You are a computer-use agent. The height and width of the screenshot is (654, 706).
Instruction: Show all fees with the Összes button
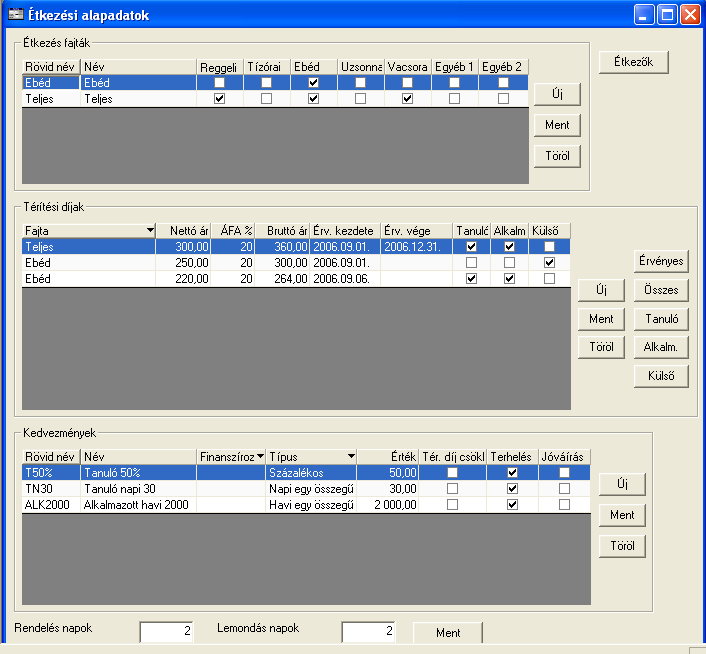(x=661, y=290)
